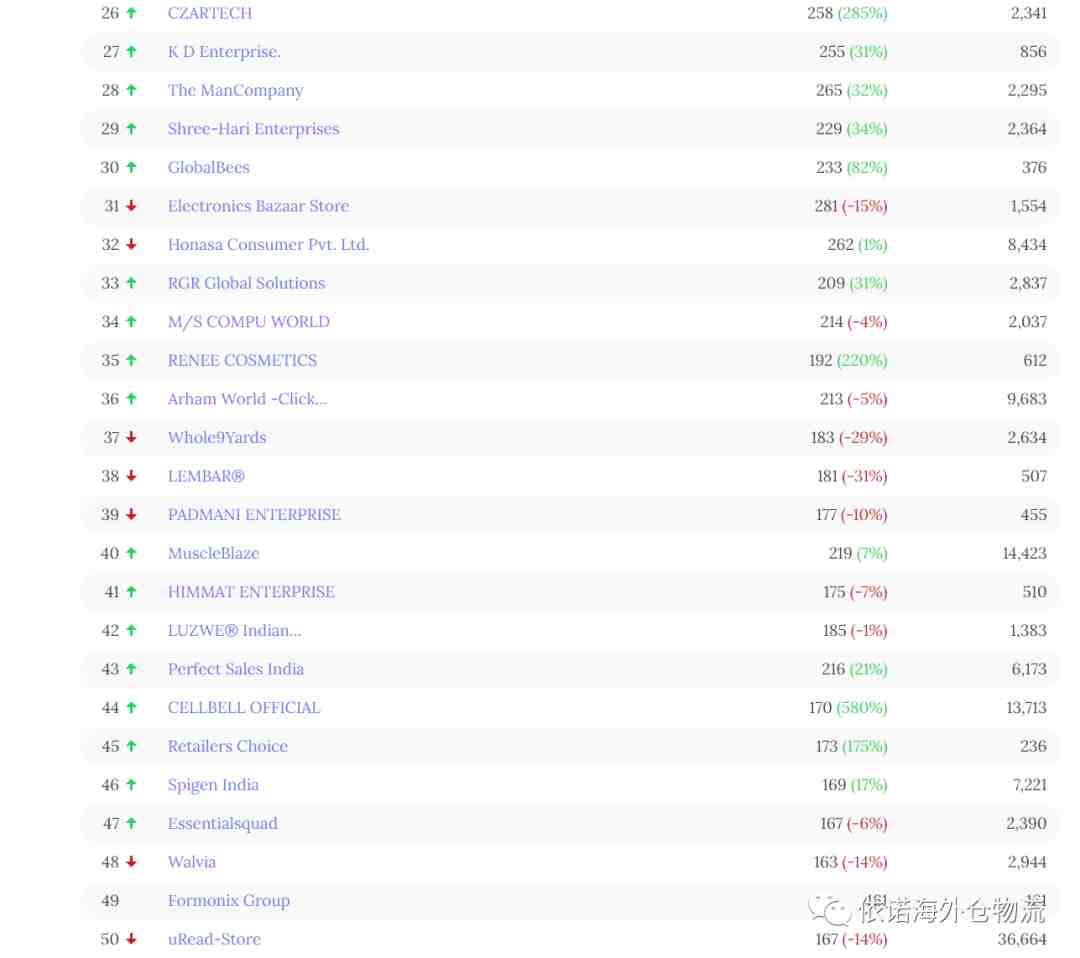Visit Whole9Yards seller link

216,437
